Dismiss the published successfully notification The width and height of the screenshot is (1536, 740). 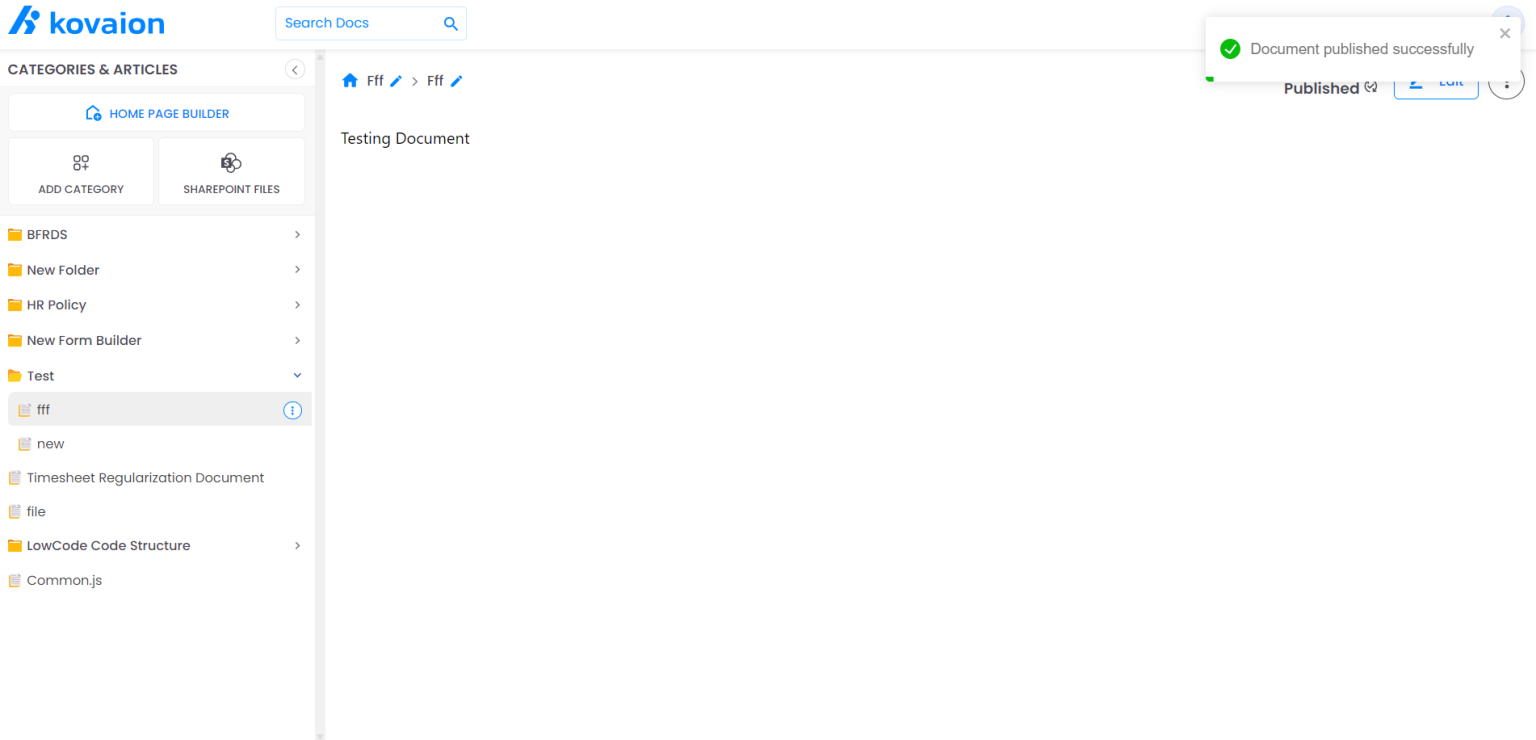point(1505,33)
